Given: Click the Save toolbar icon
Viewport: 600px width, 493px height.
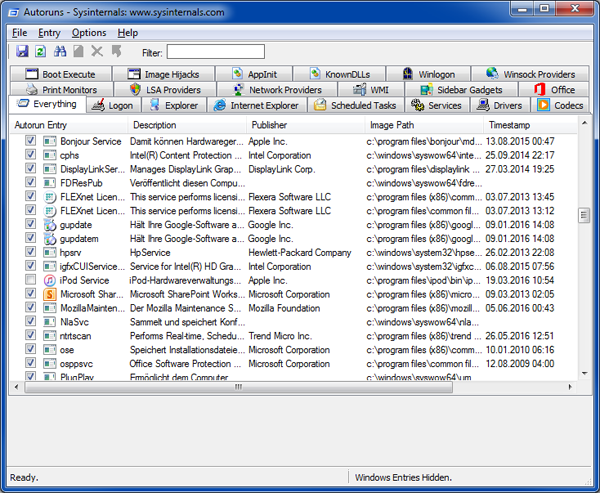Looking at the screenshot, I should click(x=22, y=51).
